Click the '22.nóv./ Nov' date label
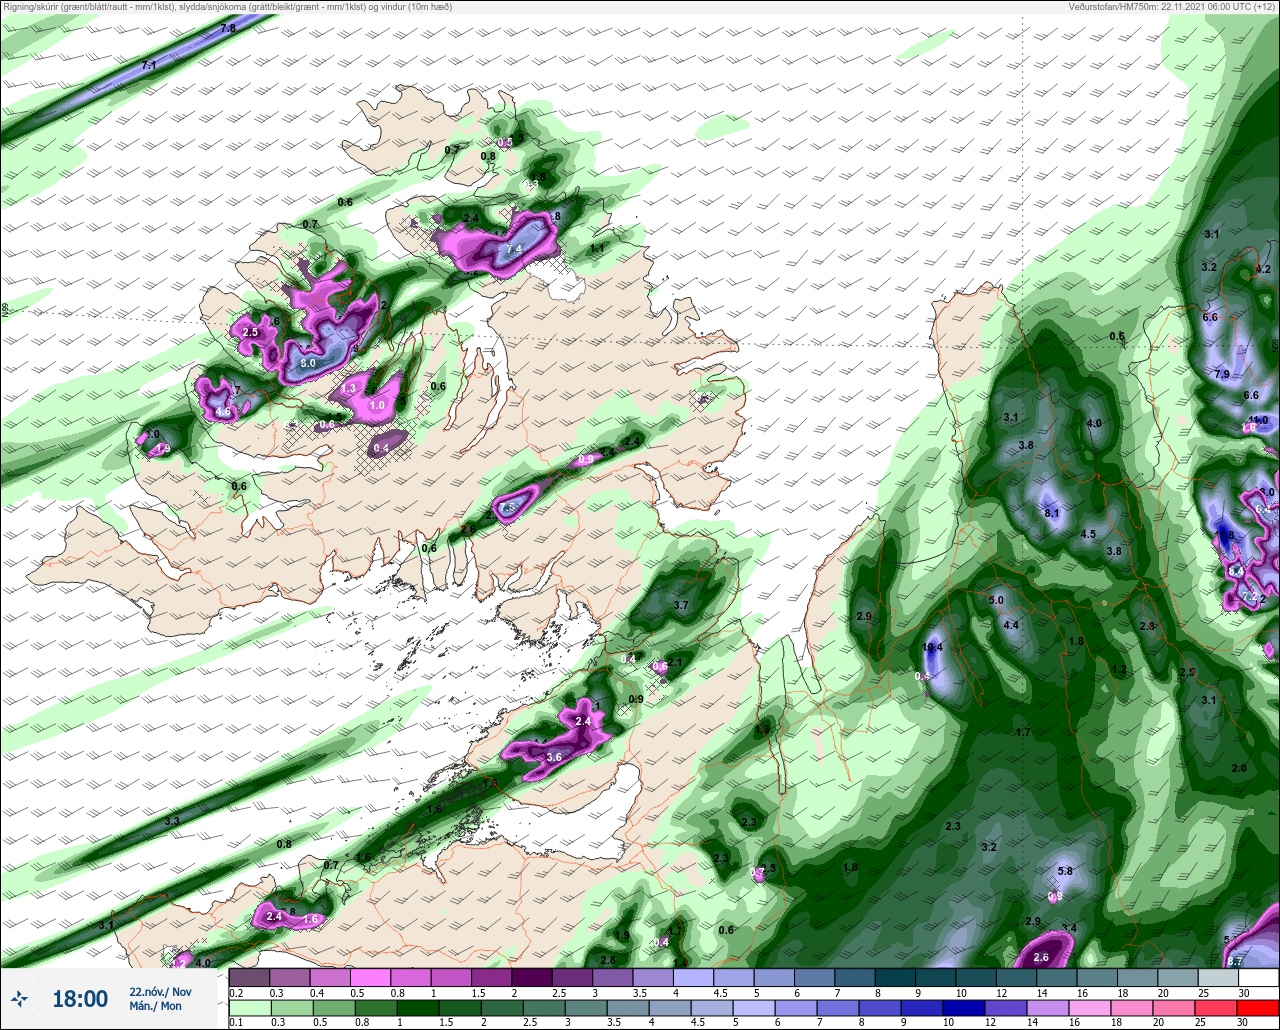 coord(160,992)
